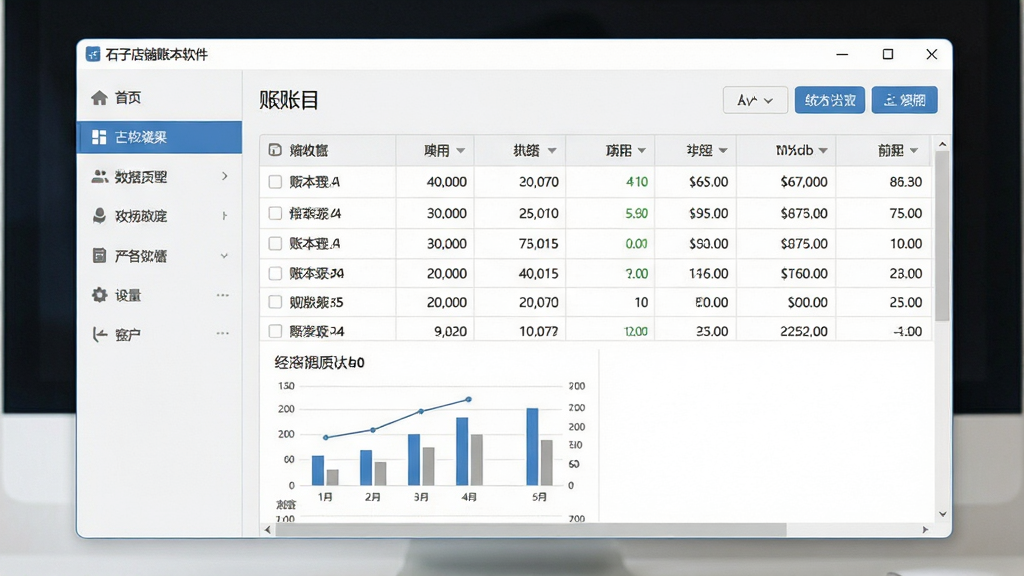The width and height of the screenshot is (1024, 576).
Task: Open the dropdown arrow of the column containing 40,000
Action: click(460, 151)
